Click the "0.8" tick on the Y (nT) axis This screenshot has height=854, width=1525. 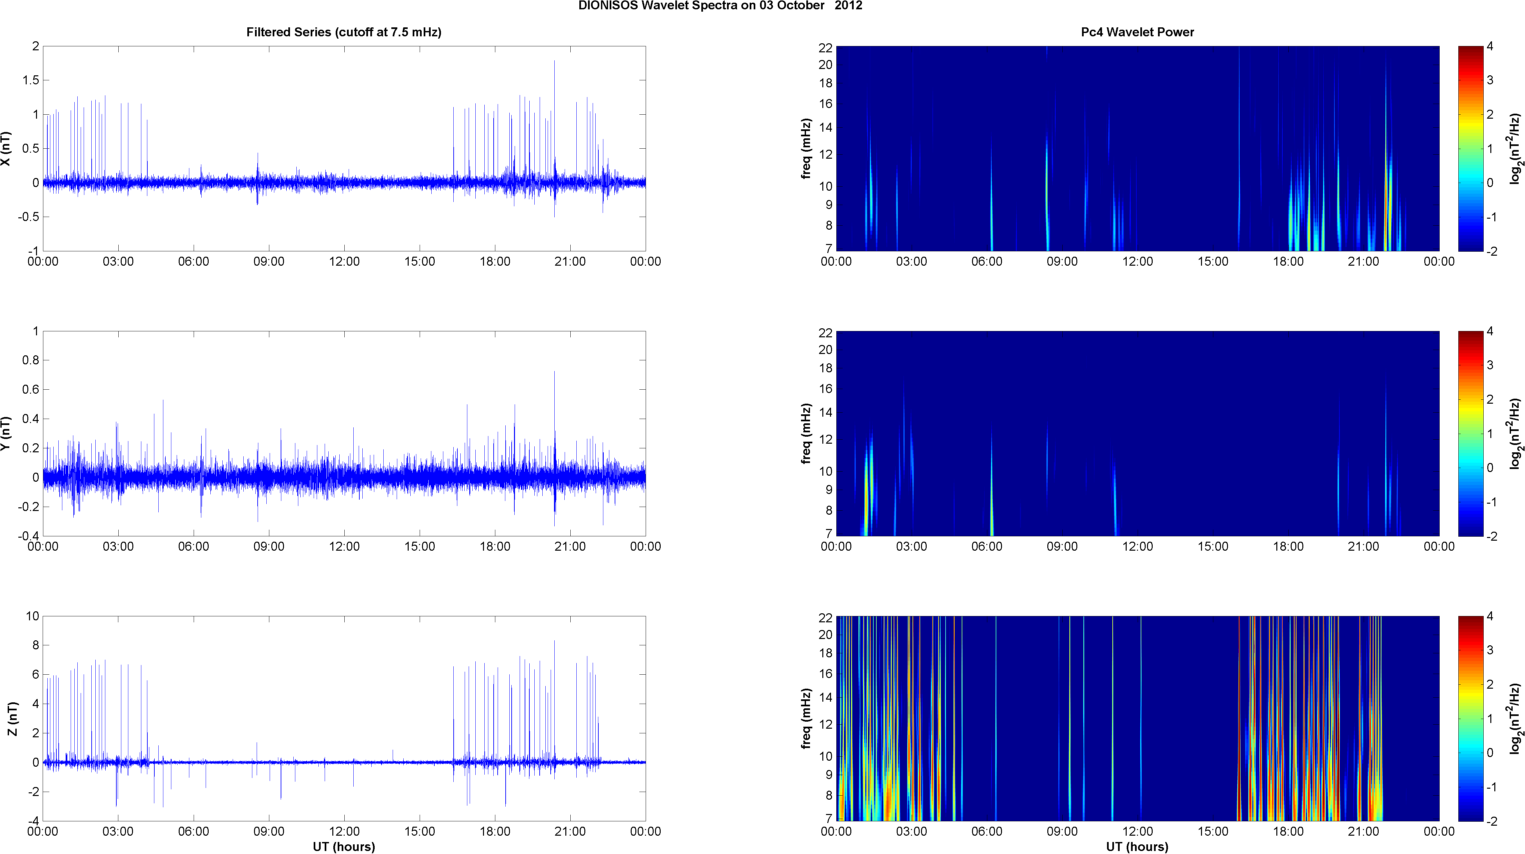pos(31,360)
